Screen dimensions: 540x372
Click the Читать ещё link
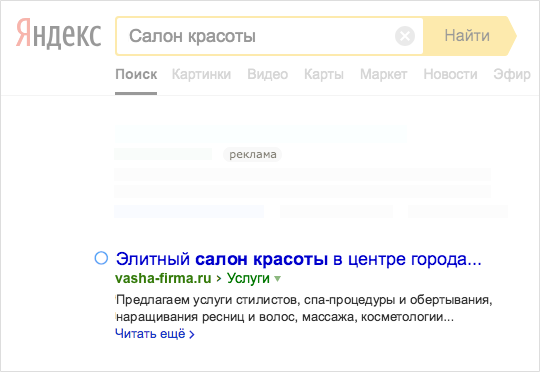(x=150, y=334)
